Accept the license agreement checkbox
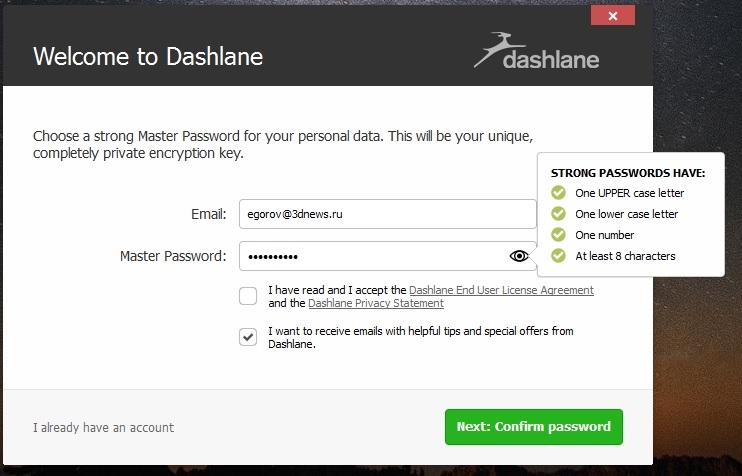 pyautogui.click(x=248, y=296)
